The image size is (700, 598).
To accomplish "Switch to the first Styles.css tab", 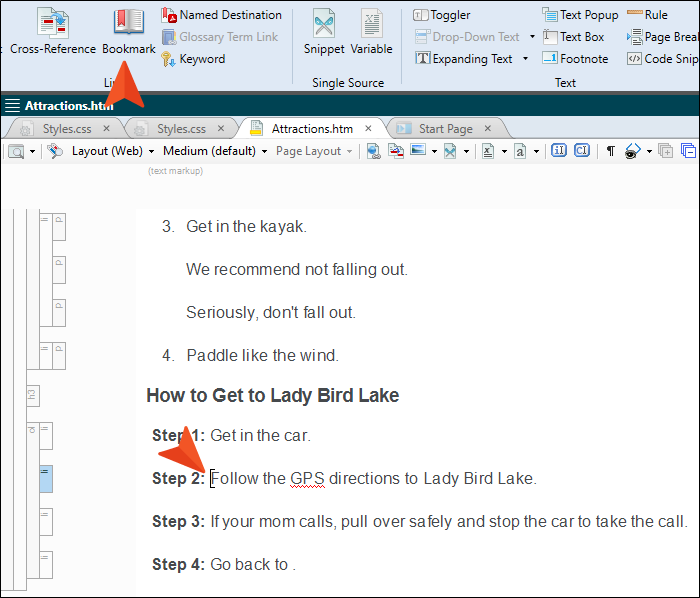I will [66, 128].
